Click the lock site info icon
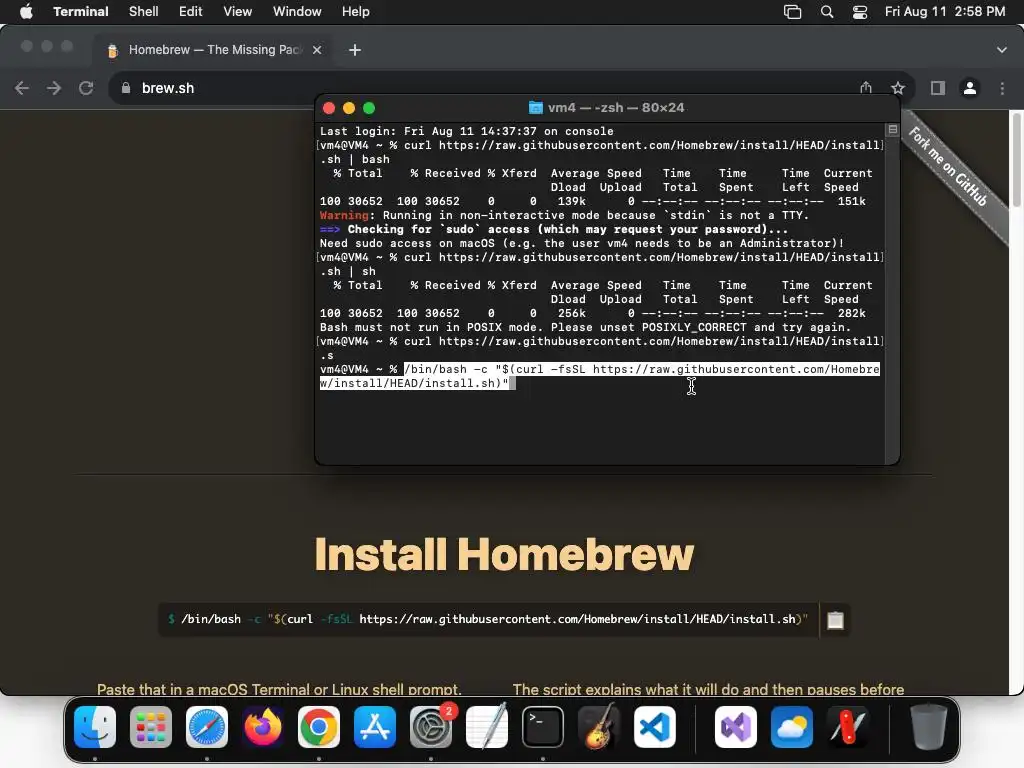The image size is (1024, 768). 126,88
